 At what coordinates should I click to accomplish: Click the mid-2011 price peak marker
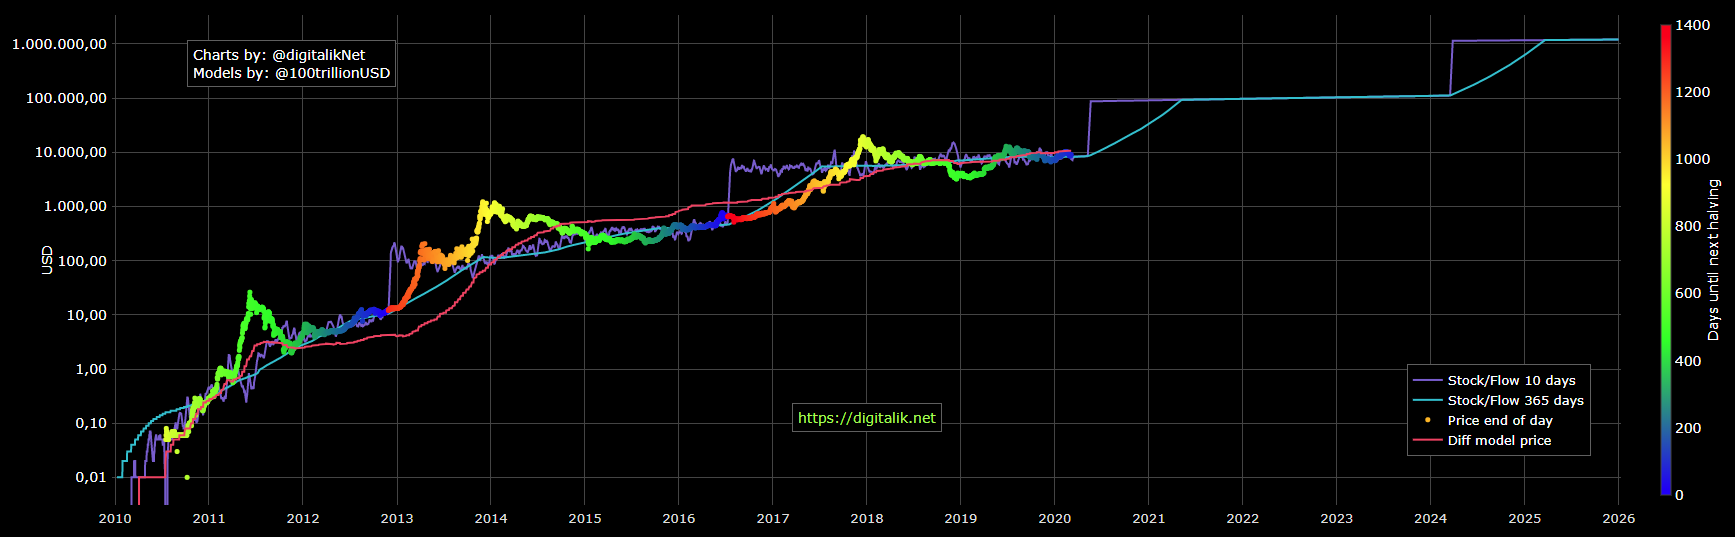click(250, 294)
